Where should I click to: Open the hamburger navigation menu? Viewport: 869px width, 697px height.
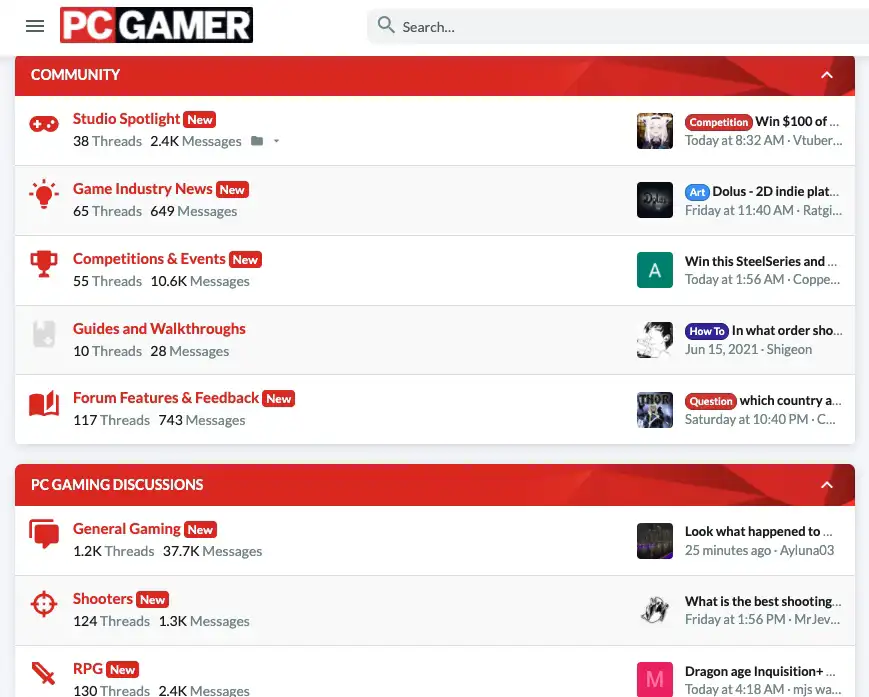pos(35,26)
